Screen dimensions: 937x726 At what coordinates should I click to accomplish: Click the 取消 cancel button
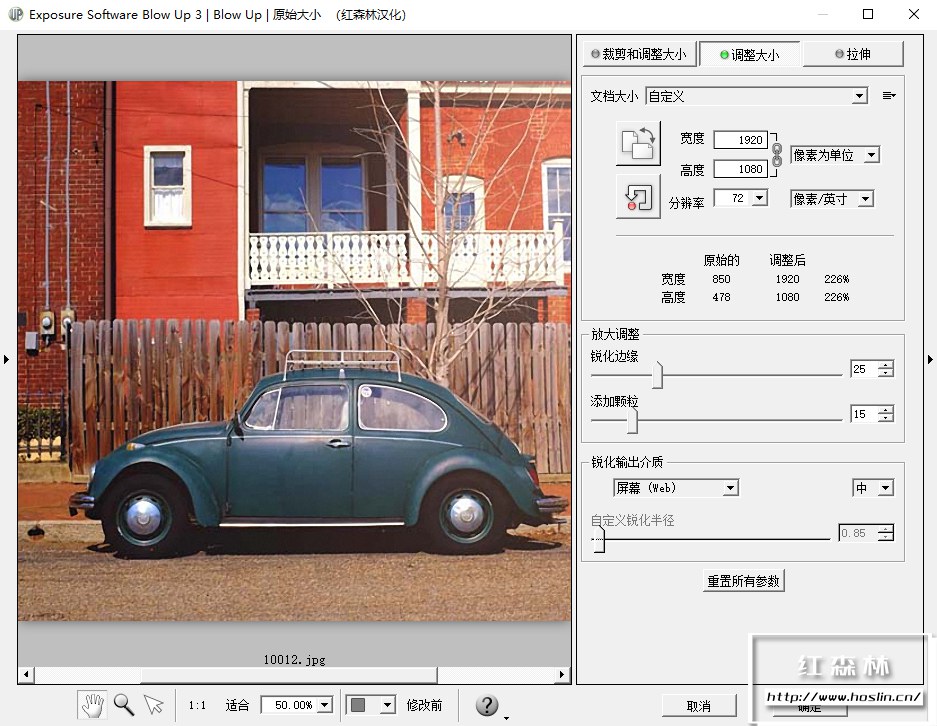698,706
